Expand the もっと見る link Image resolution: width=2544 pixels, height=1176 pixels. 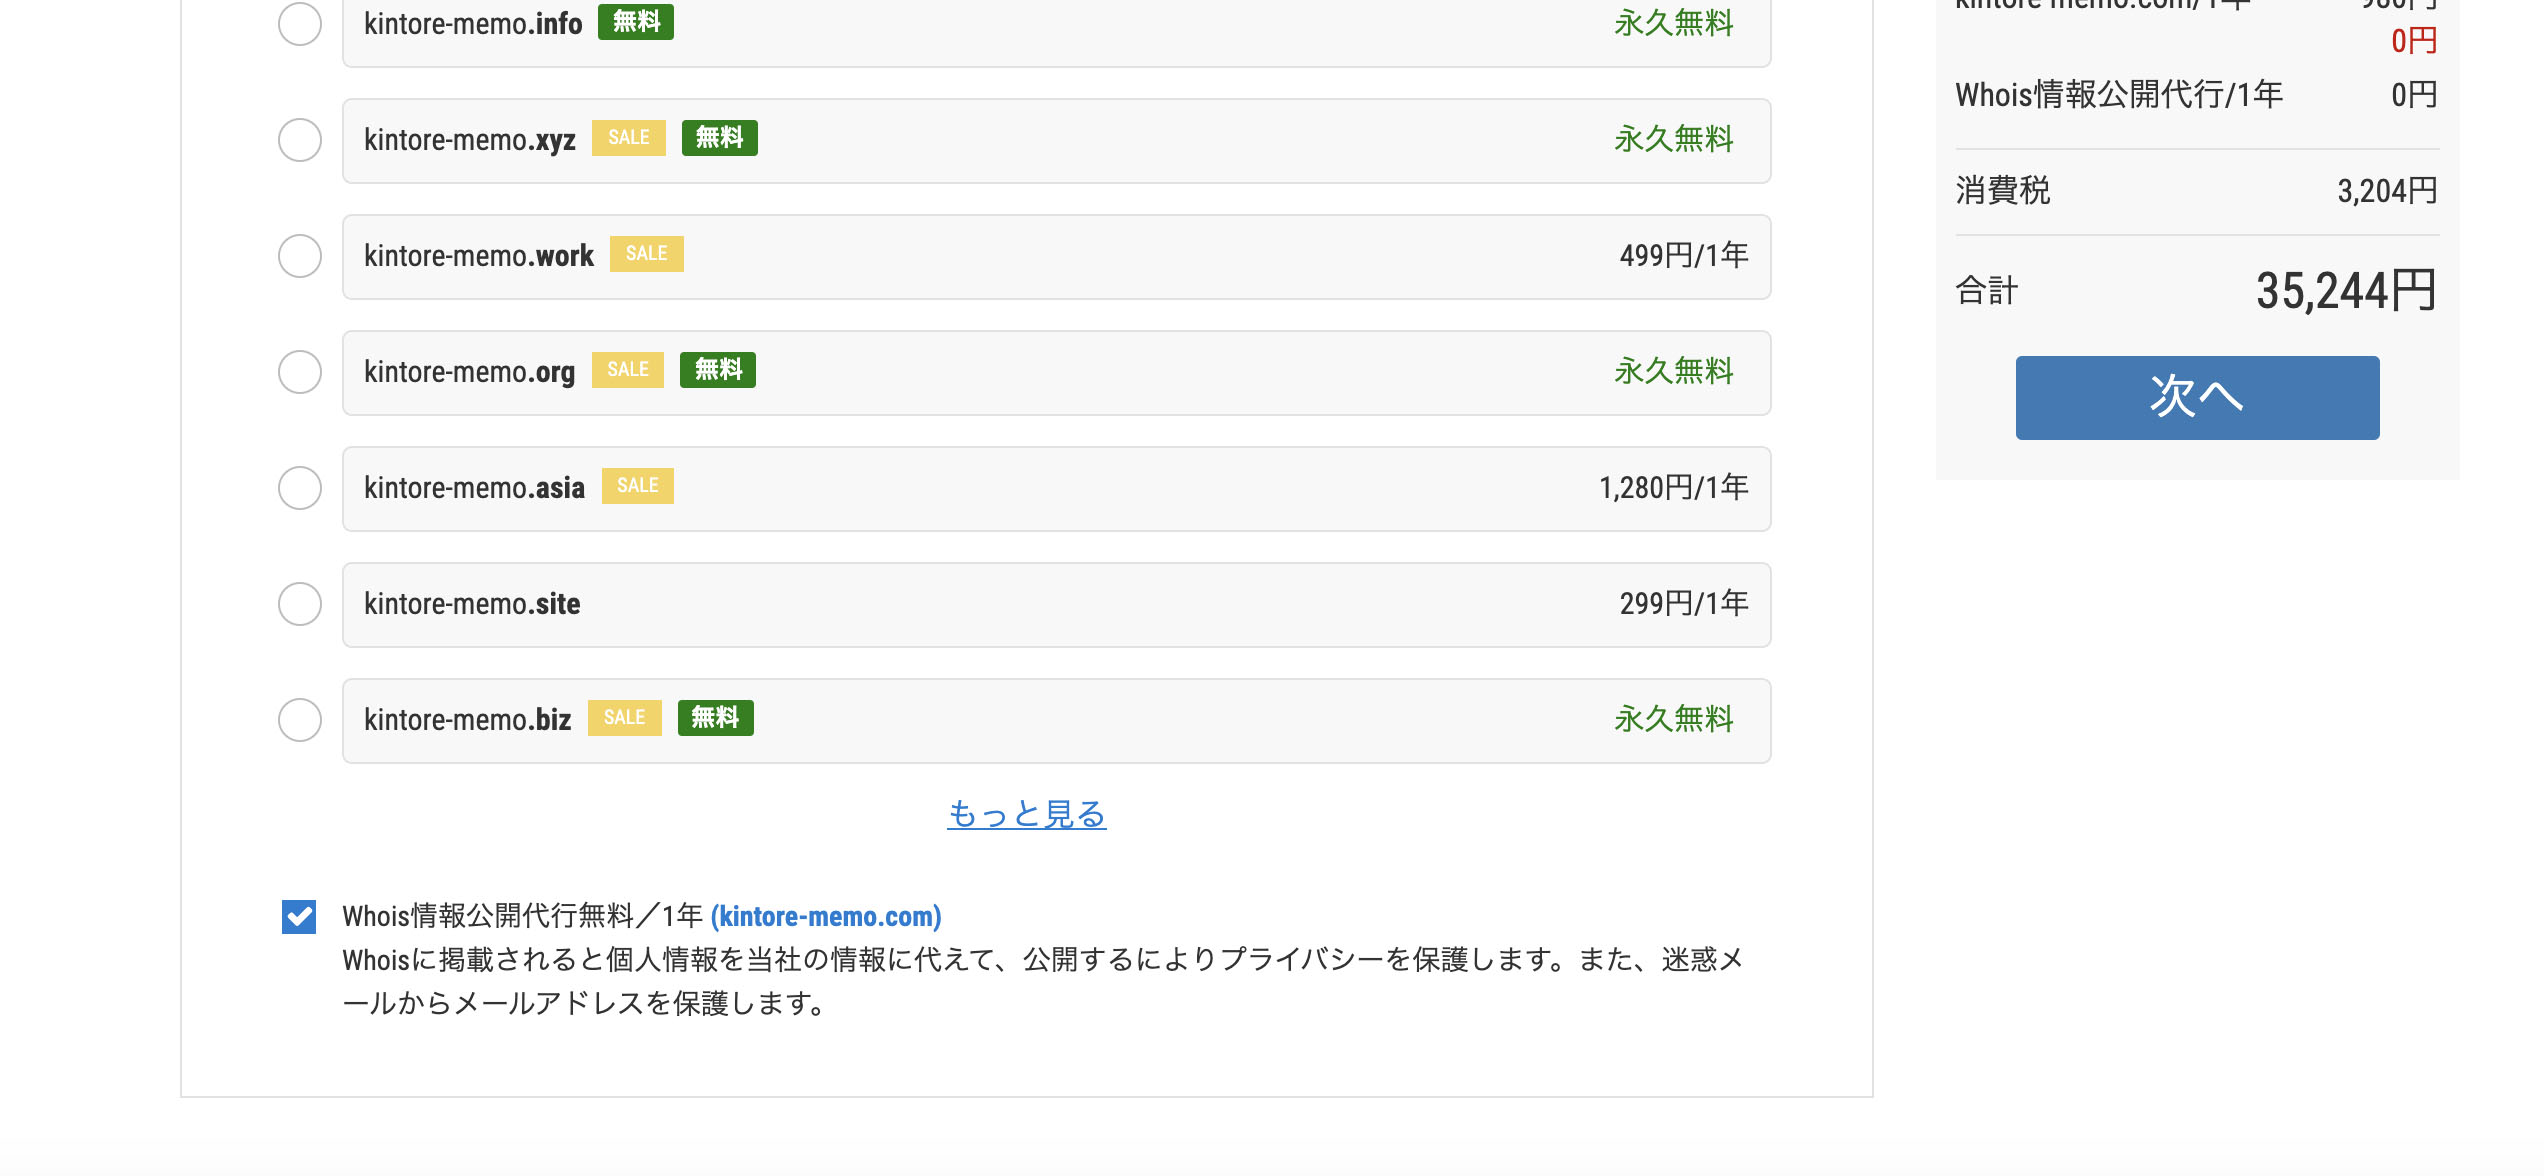pos(1026,814)
